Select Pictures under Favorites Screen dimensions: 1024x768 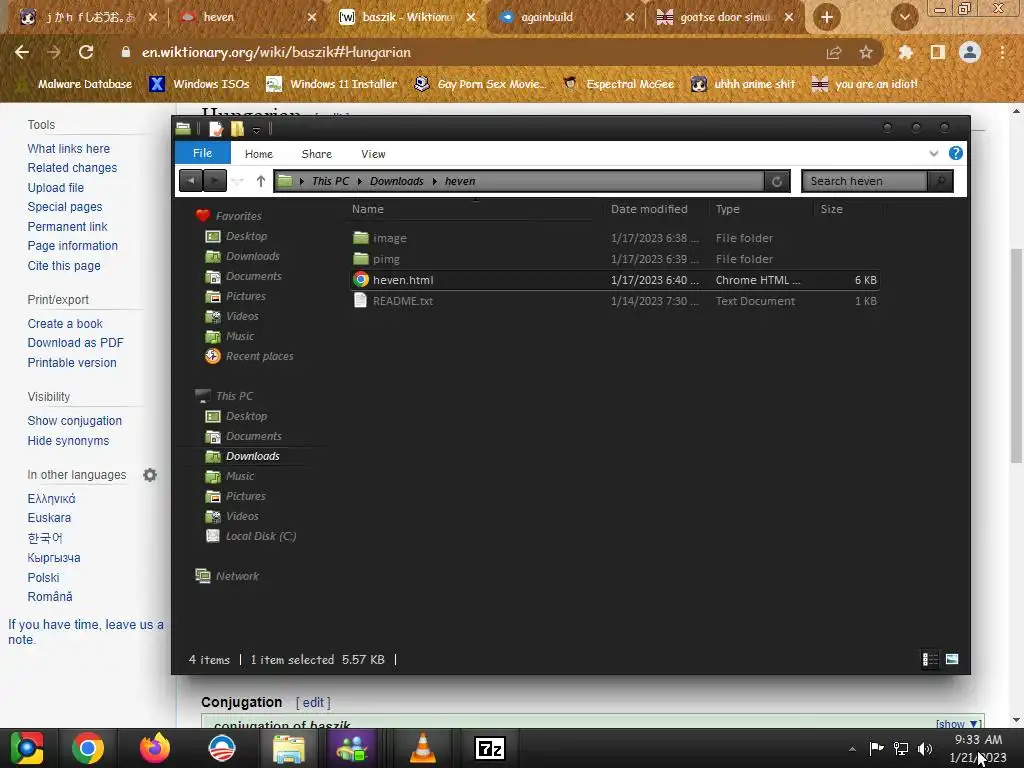pos(246,296)
